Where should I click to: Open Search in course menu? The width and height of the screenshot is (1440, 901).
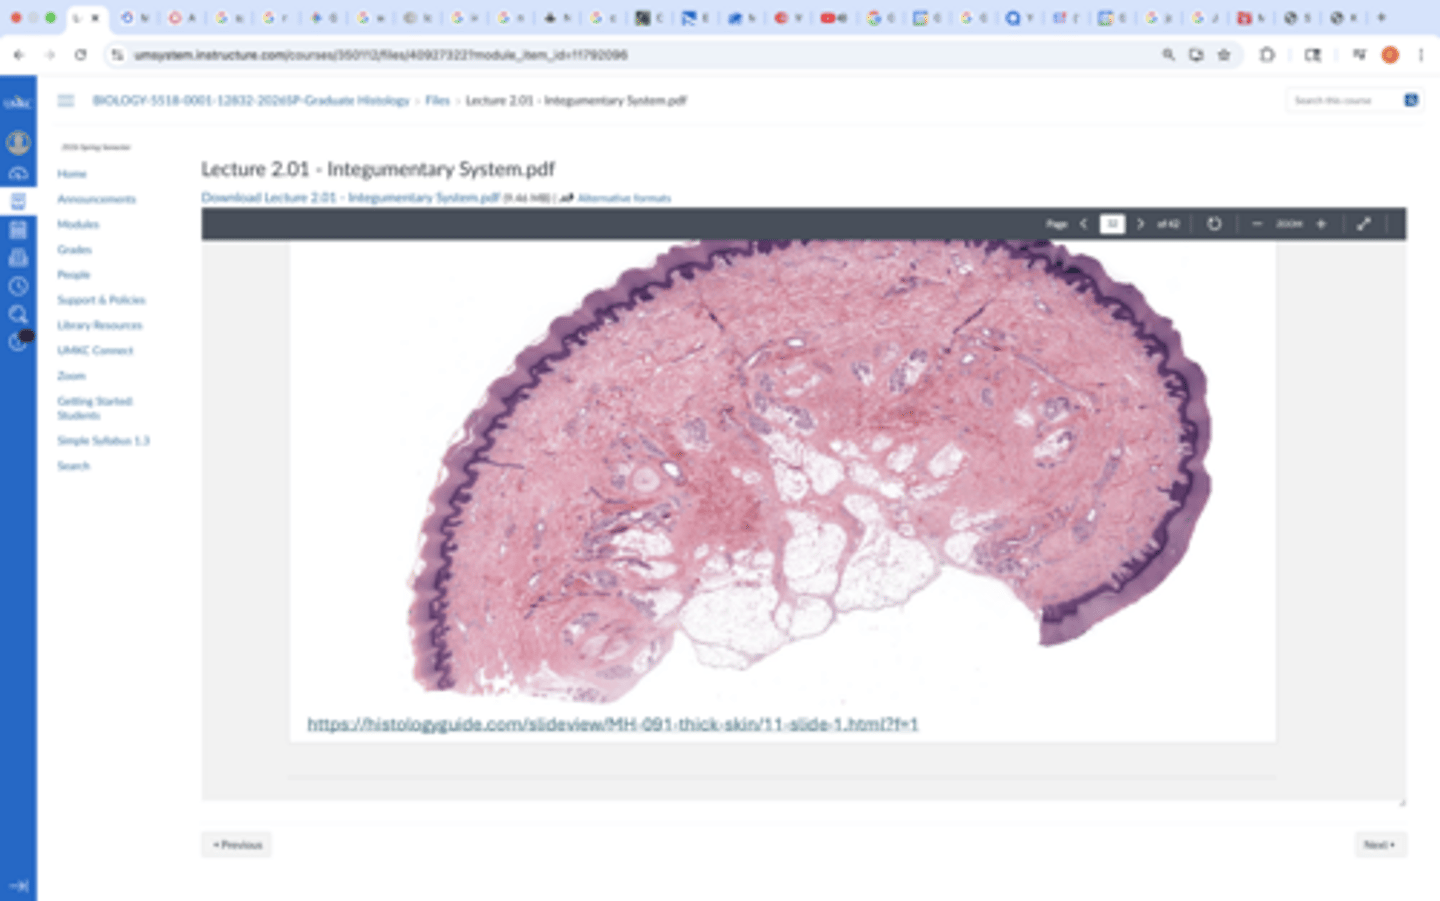coord(73,466)
